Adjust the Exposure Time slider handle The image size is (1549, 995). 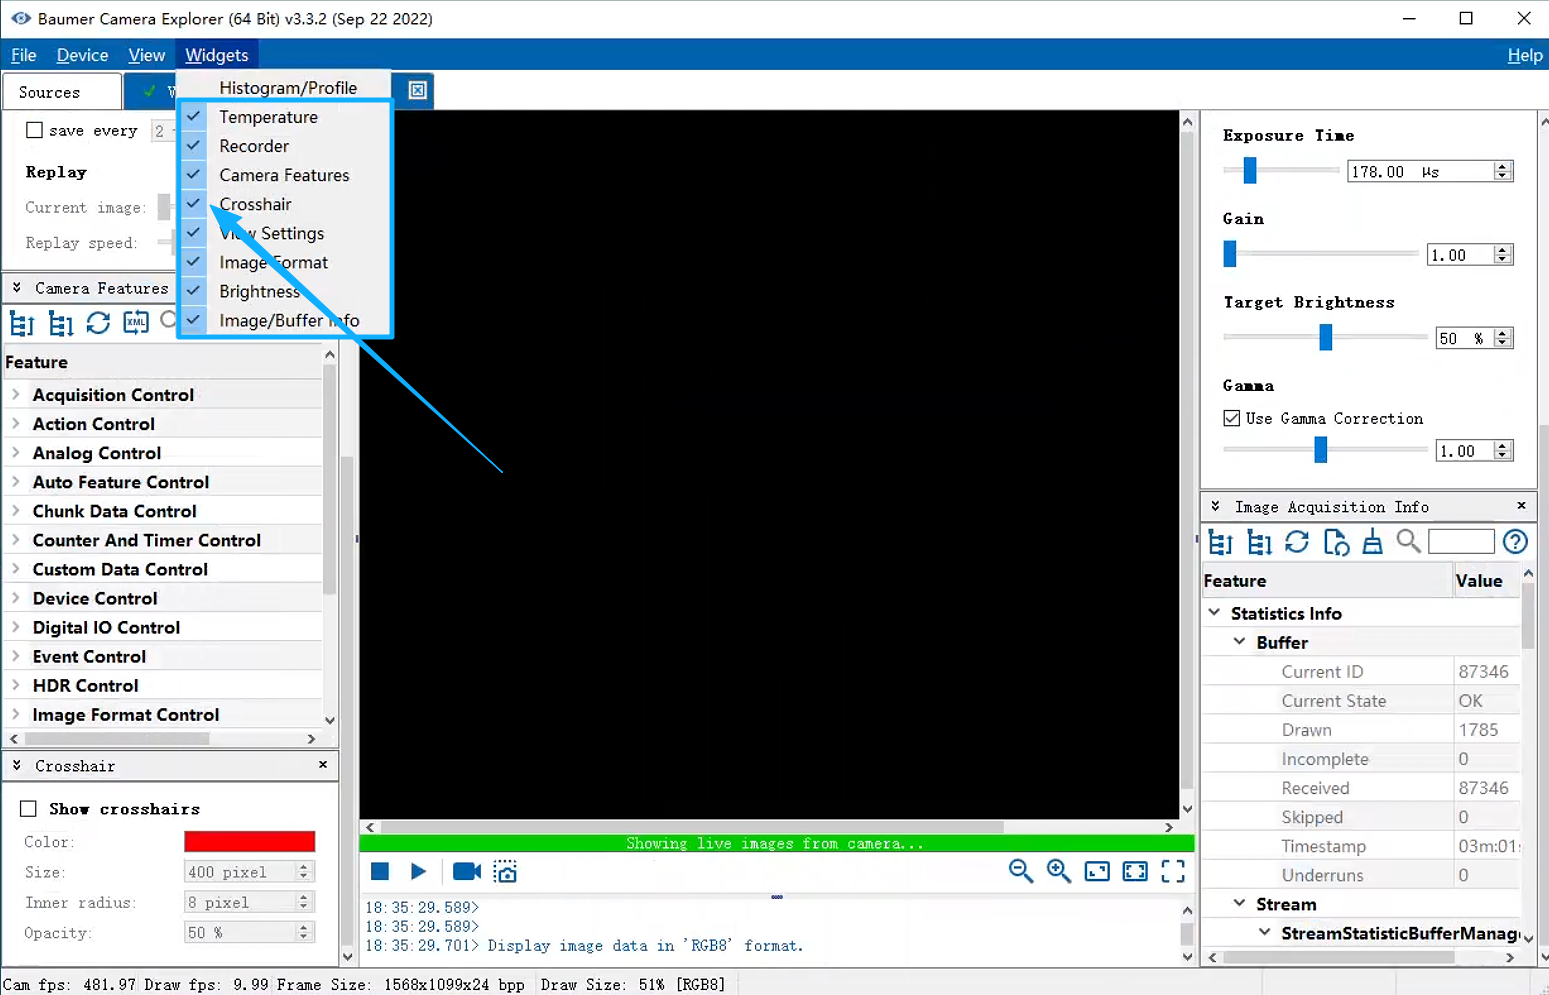click(1250, 171)
